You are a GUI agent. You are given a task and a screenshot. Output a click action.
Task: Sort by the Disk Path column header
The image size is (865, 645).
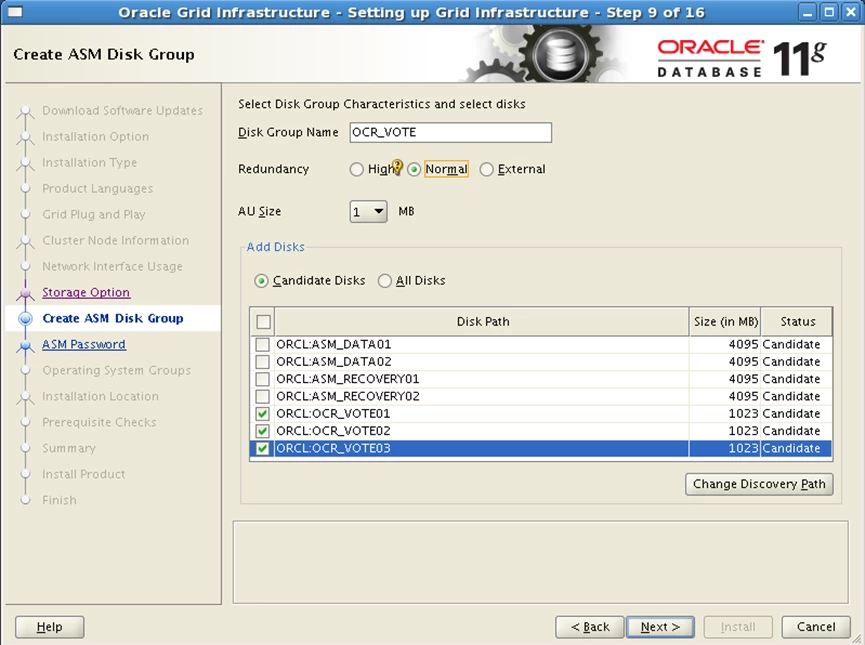coord(482,322)
